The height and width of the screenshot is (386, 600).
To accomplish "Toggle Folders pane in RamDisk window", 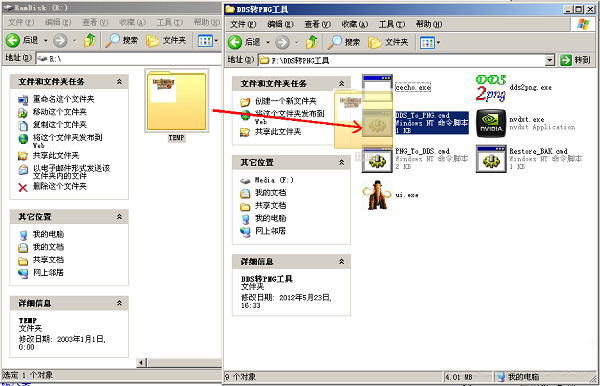I will coord(166,40).
